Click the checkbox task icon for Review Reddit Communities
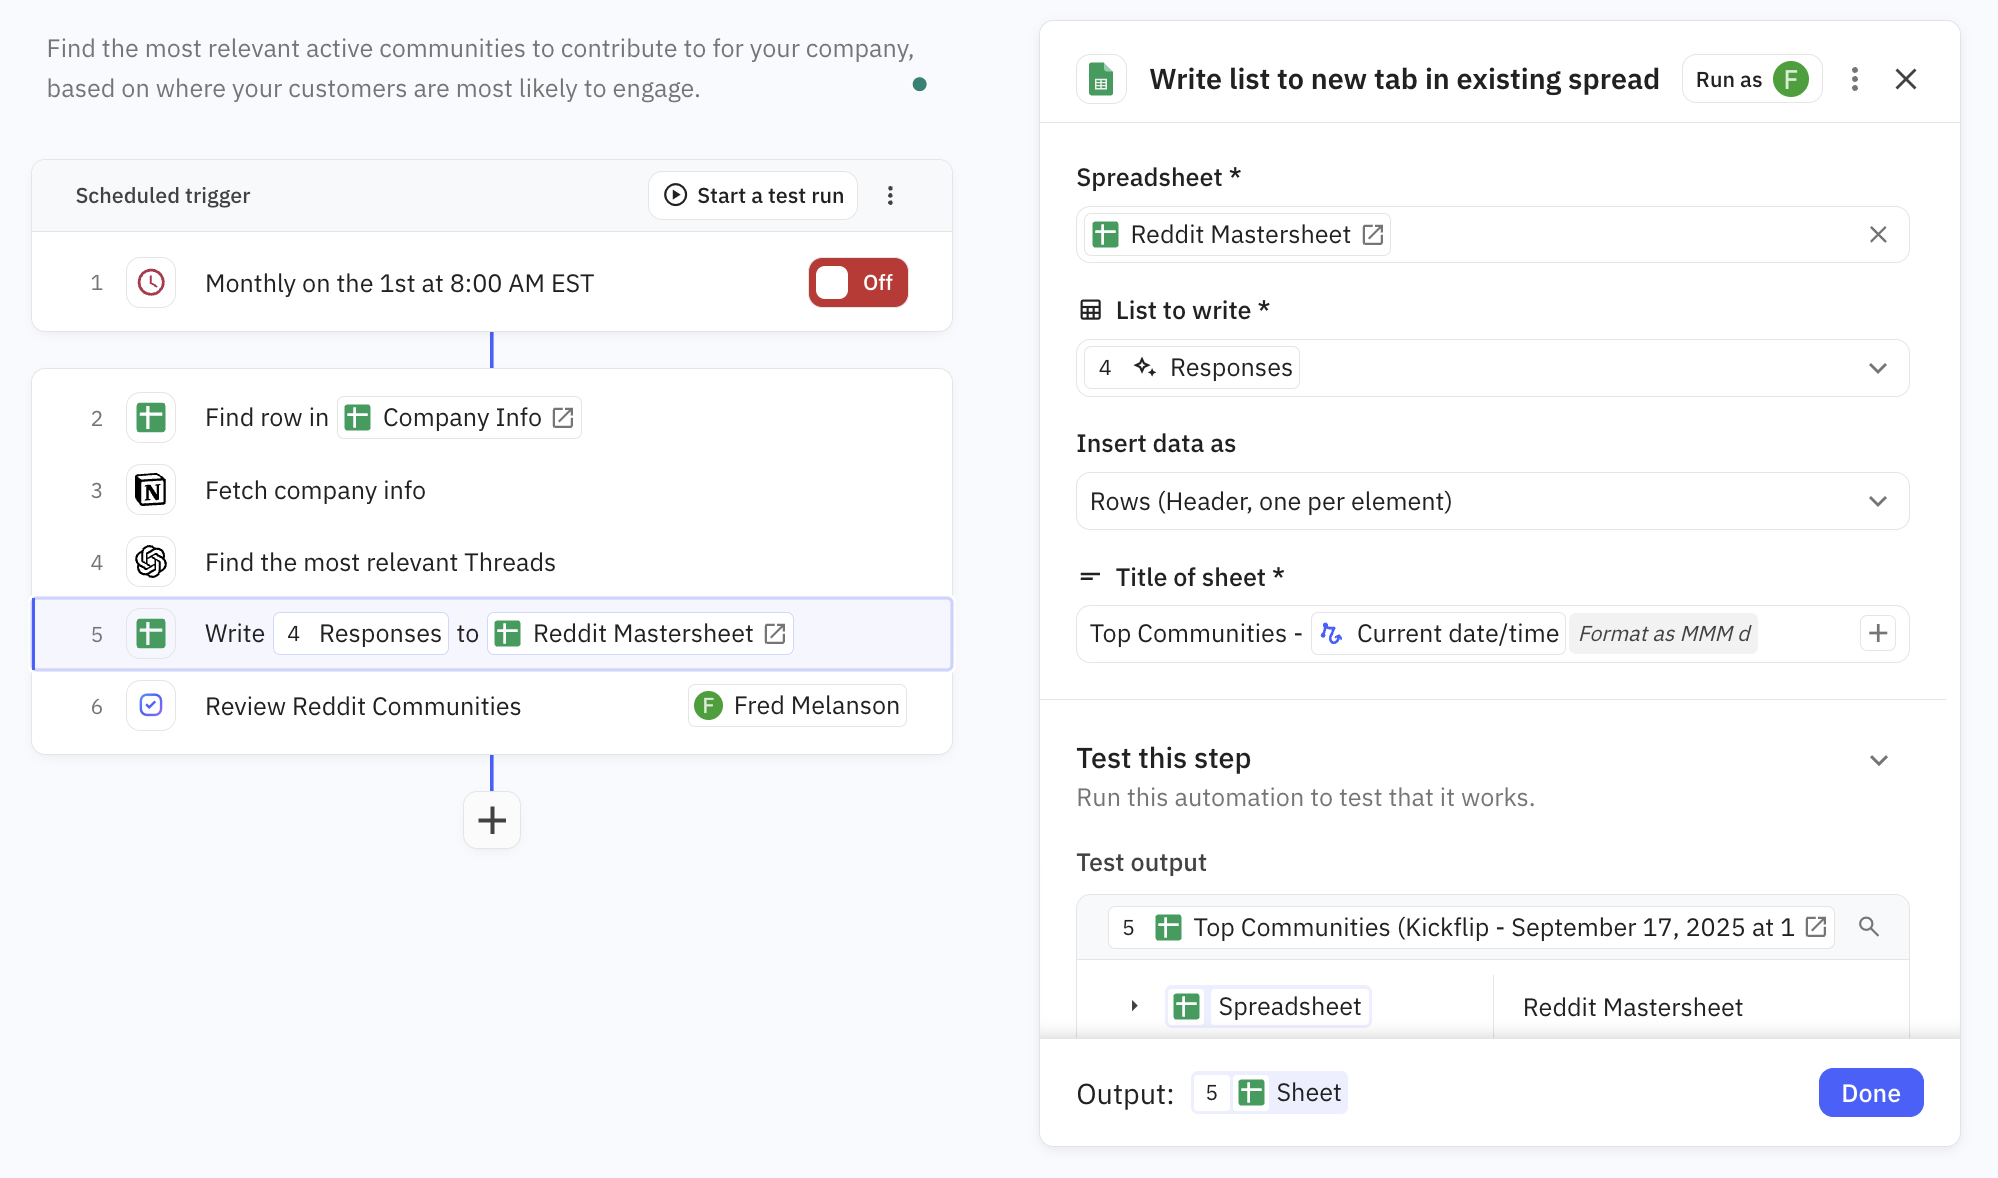Image resolution: width=1998 pixels, height=1178 pixels. [151, 706]
